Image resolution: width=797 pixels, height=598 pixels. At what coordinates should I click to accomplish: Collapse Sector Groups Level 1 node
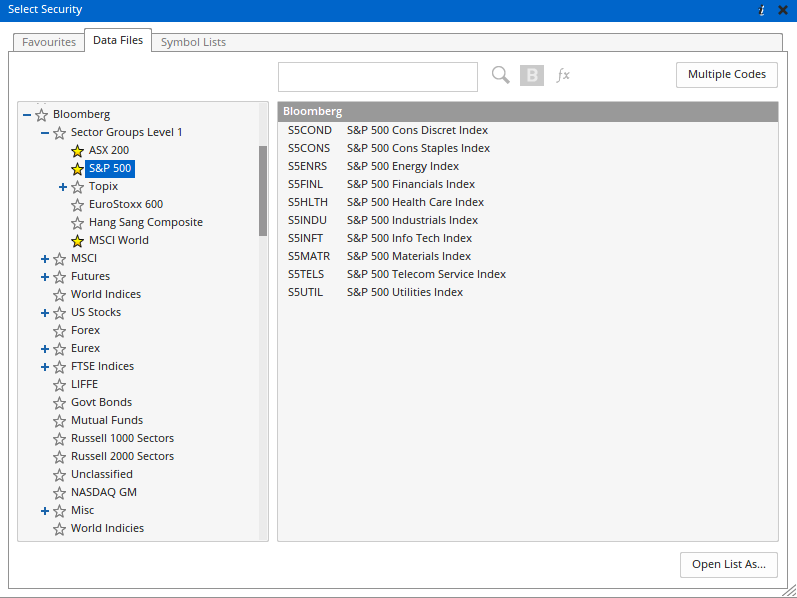point(45,133)
